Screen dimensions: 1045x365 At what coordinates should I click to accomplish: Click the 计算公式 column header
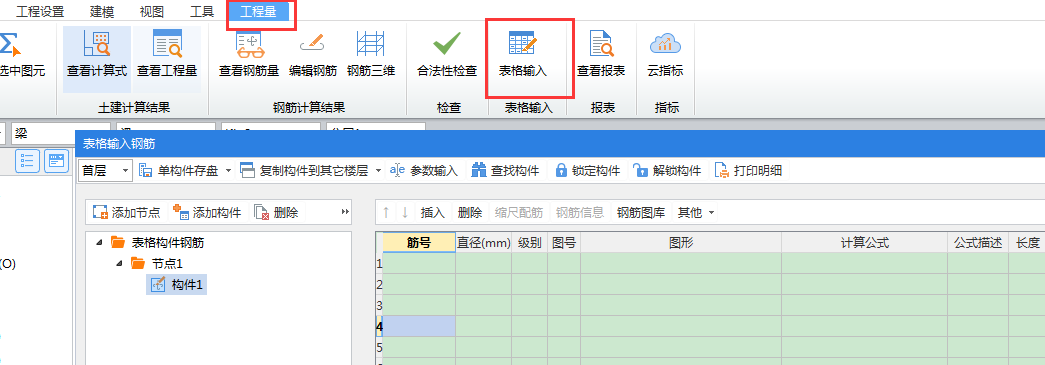(x=864, y=243)
